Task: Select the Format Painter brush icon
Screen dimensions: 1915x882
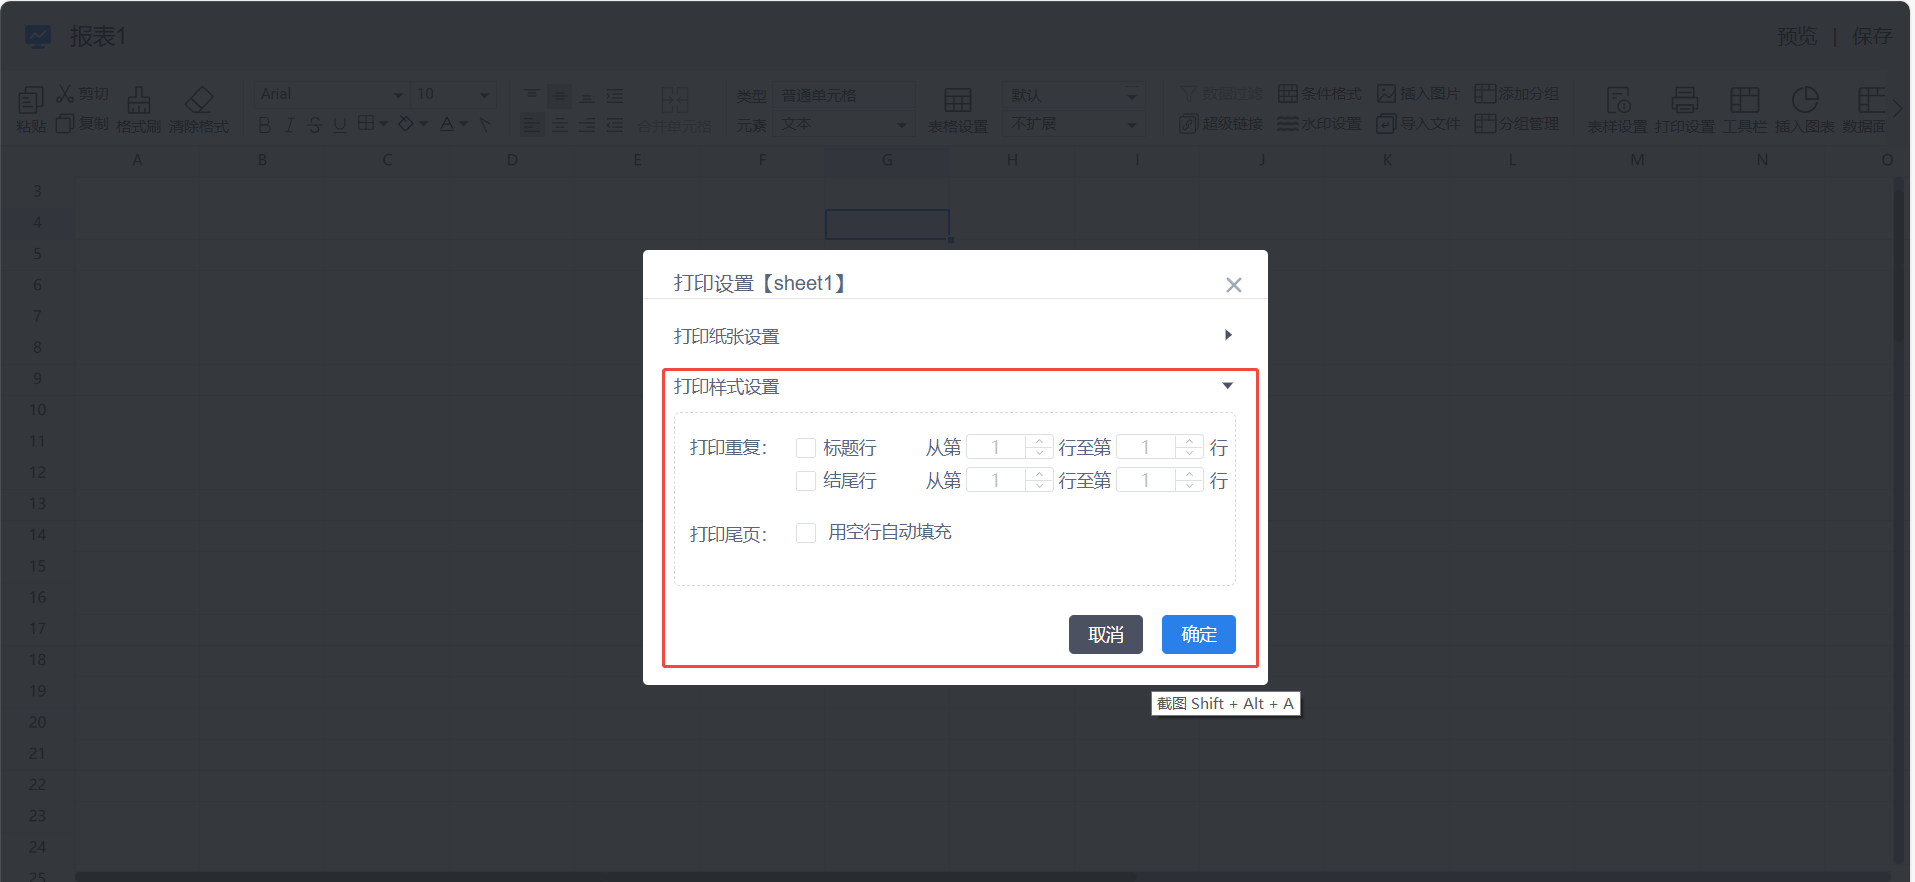Action: [x=139, y=100]
